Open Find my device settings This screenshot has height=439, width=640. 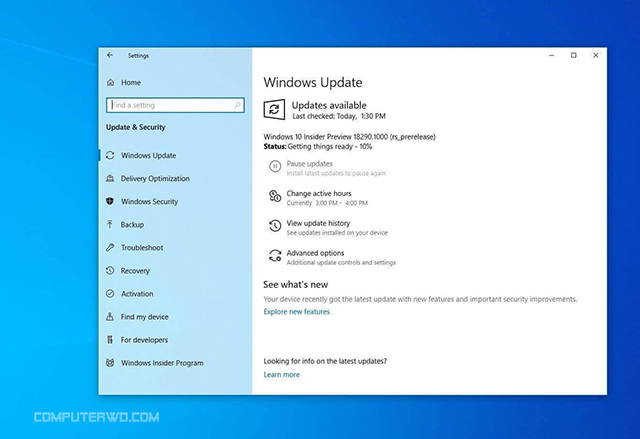coord(144,317)
